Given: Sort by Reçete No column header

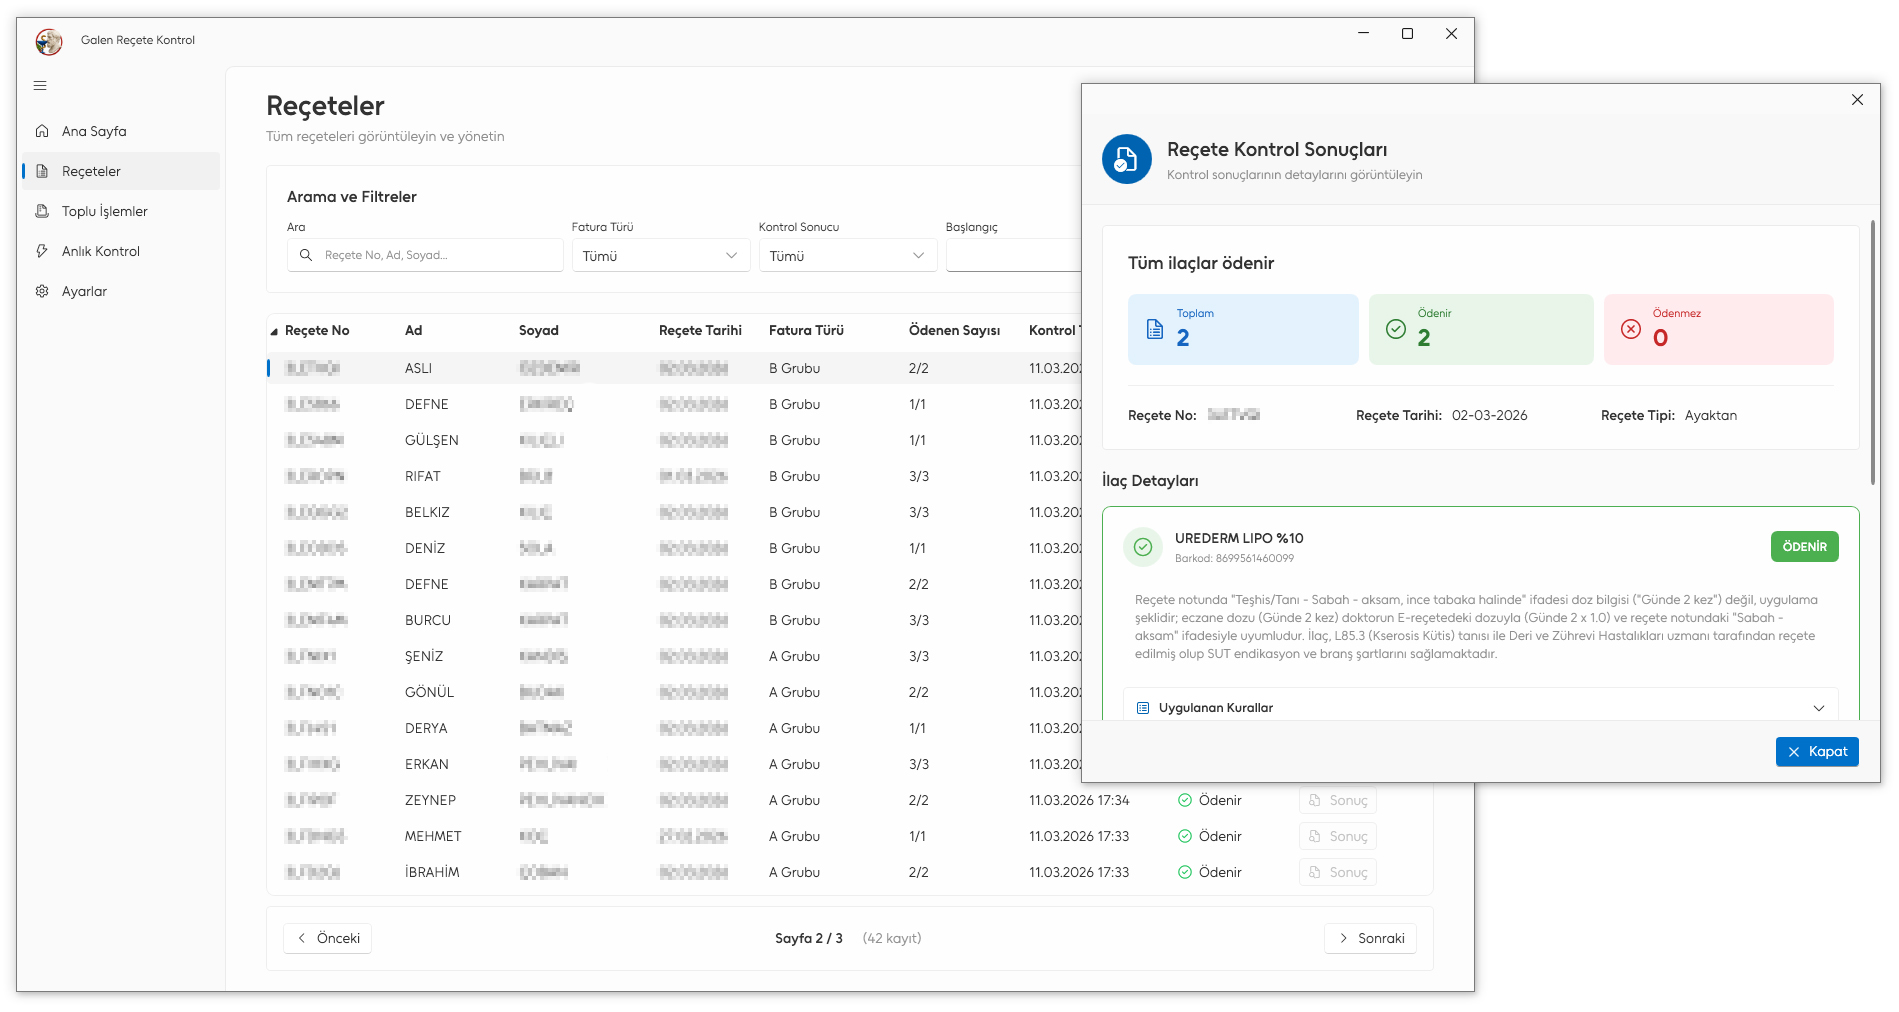Looking at the screenshot, I should pos(317,330).
